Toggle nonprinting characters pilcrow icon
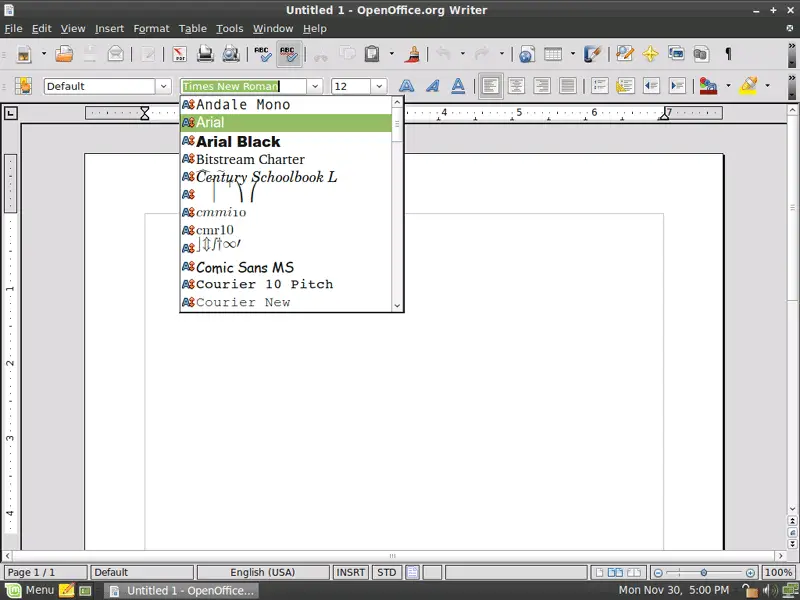Screen dimensions: 800x600 [728, 54]
